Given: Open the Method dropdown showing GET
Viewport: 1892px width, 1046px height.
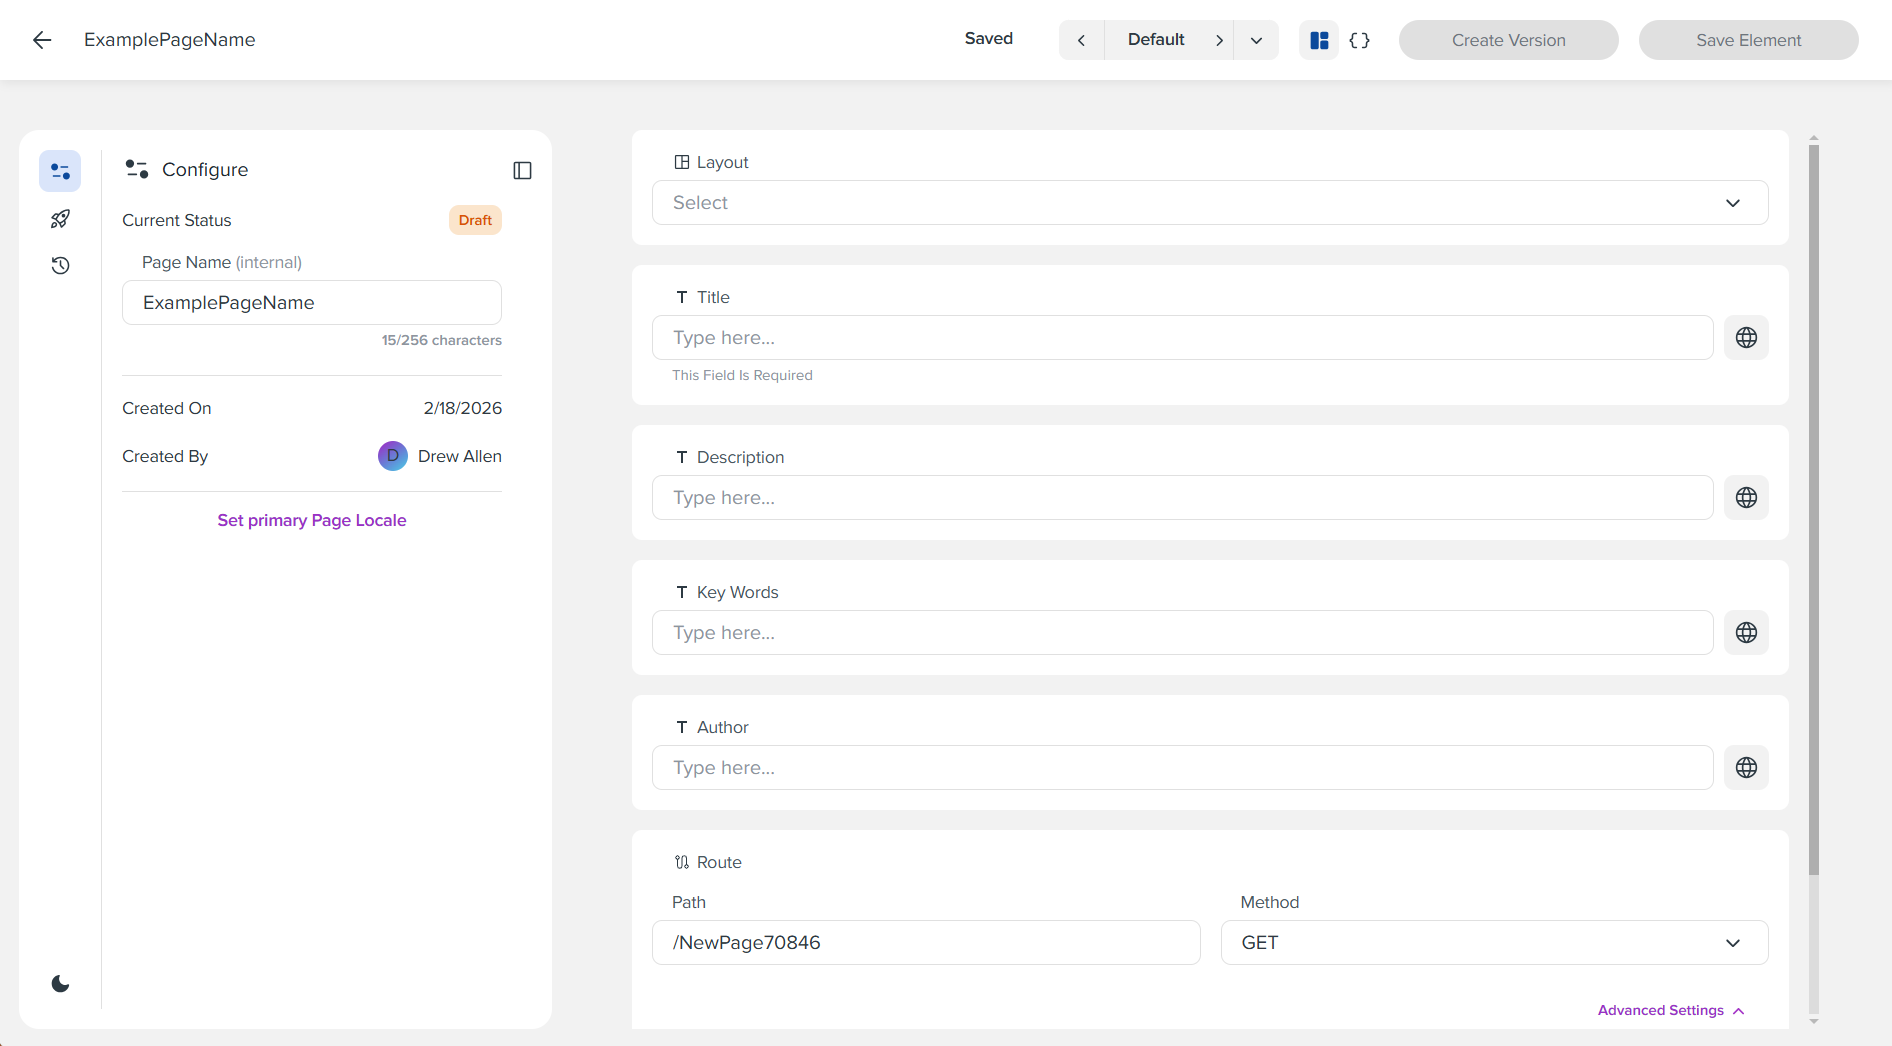Looking at the screenshot, I should pyautogui.click(x=1494, y=942).
